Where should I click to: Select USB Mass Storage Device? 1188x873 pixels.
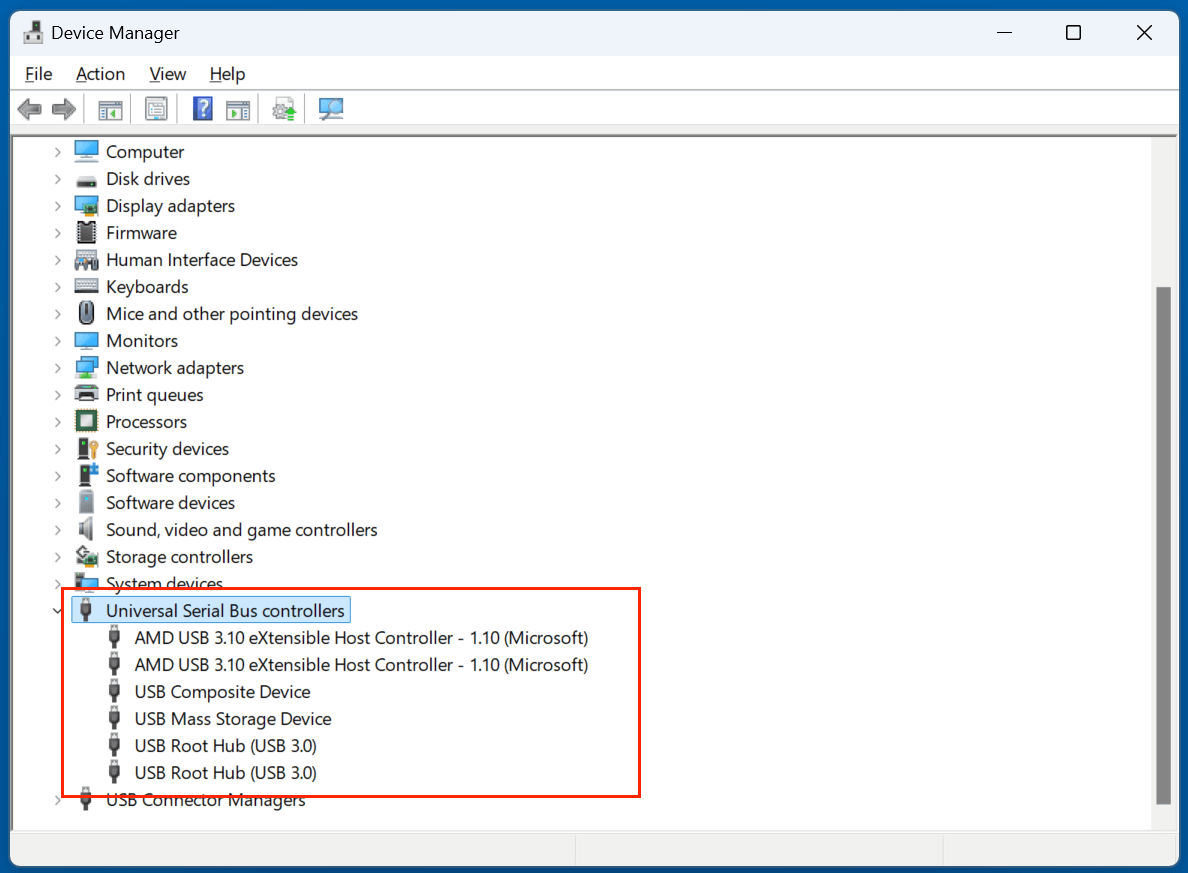pyautogui.click(x=232, y=718)
